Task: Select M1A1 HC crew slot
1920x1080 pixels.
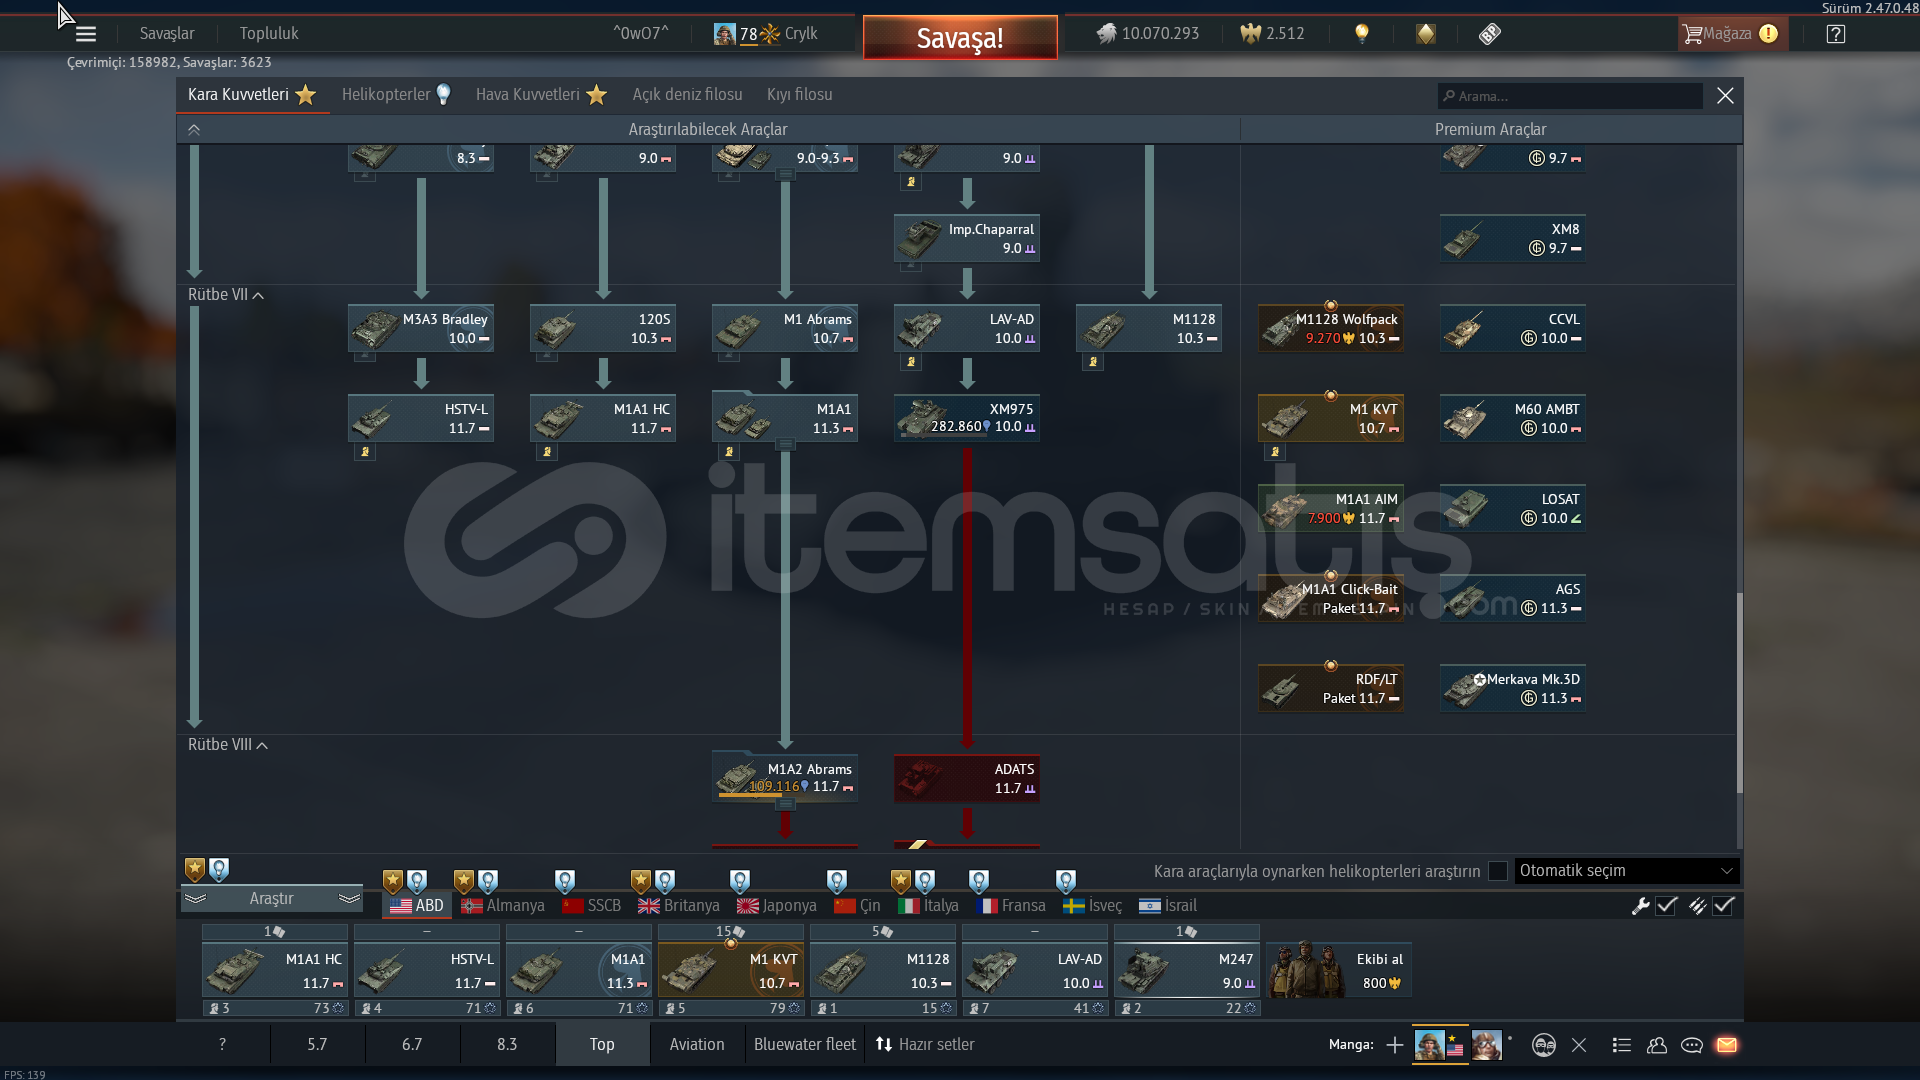Action: coord(275,970)
